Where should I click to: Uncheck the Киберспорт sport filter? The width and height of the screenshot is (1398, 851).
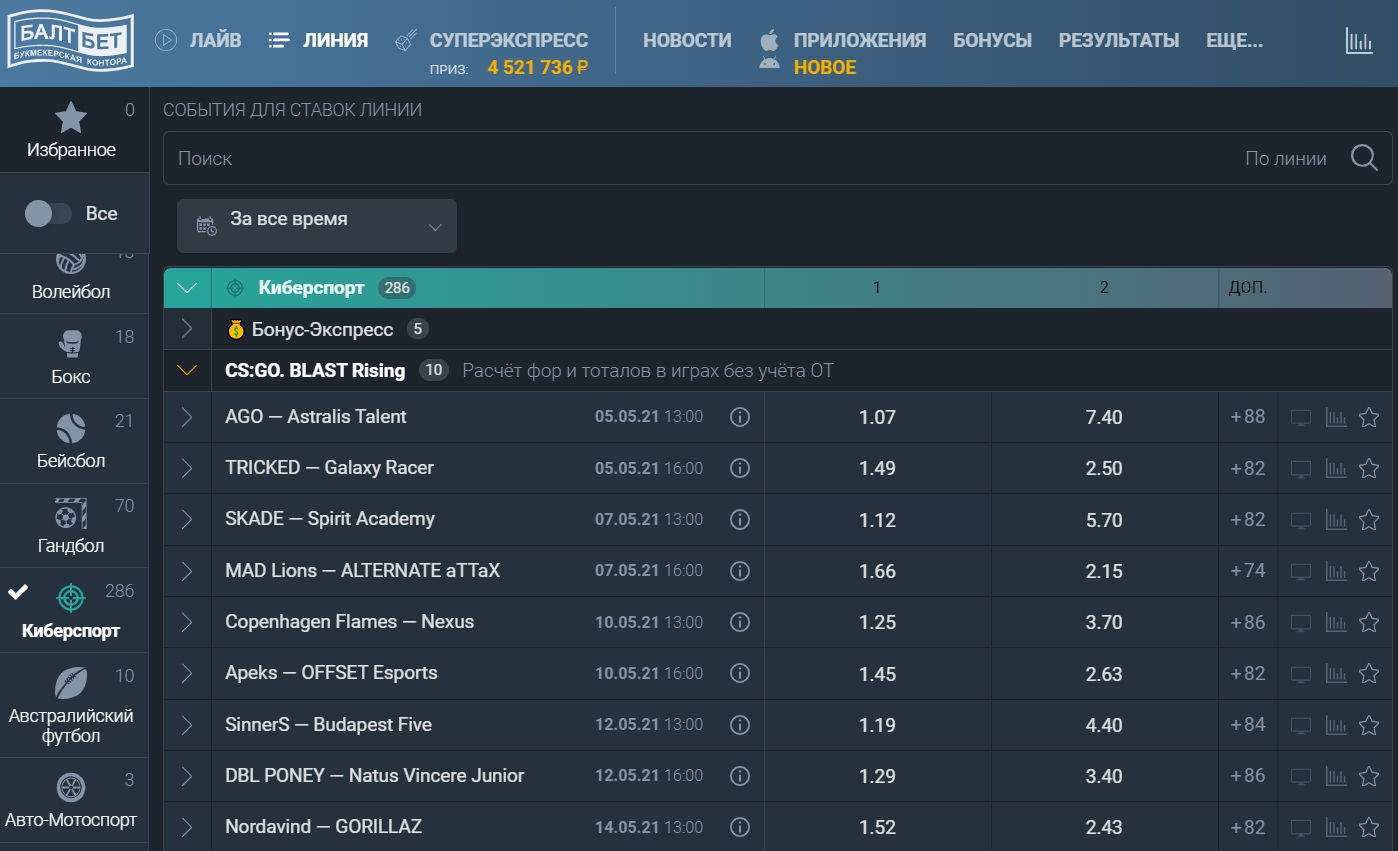pos(18,592)
